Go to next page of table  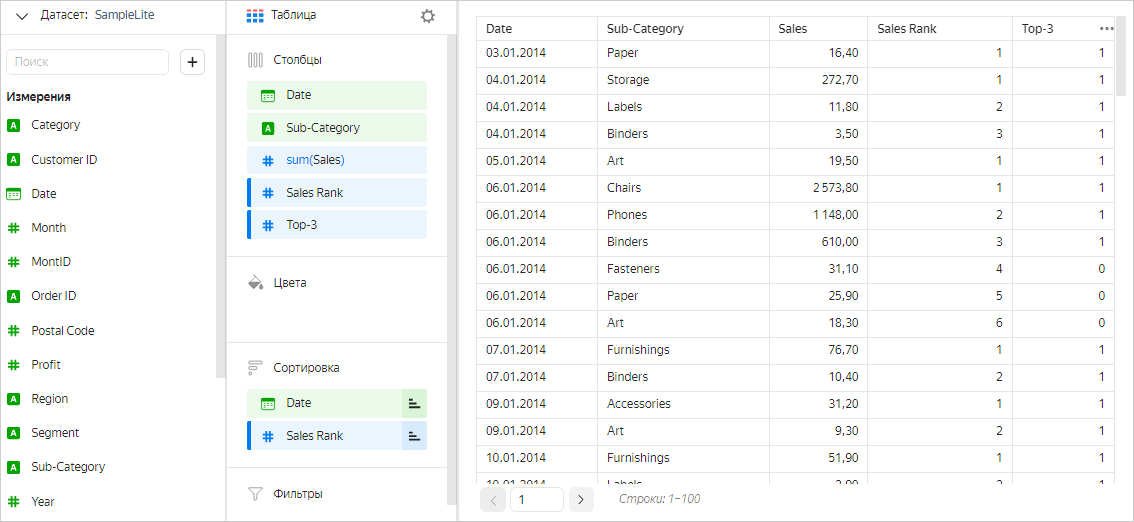[581, 499]
